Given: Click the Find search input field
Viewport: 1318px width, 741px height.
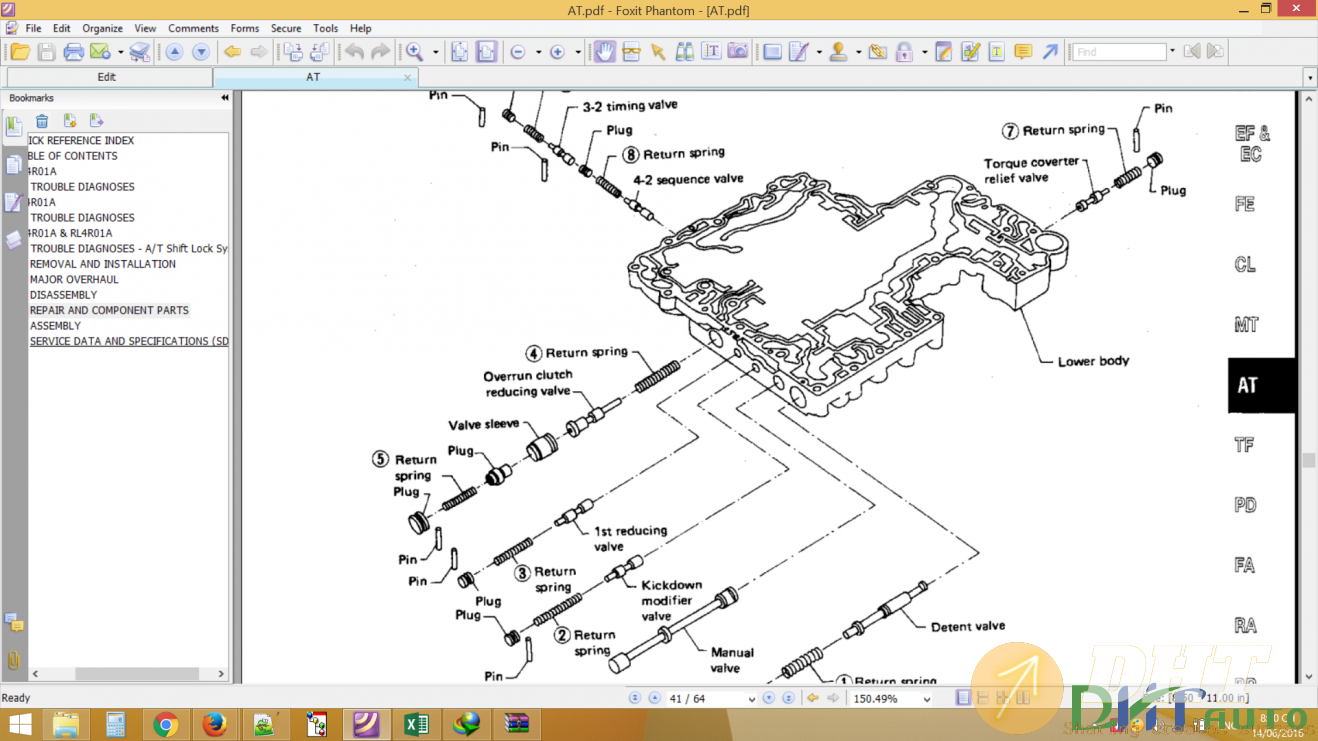Looking at the screenshot, I should pos(1120,52).
